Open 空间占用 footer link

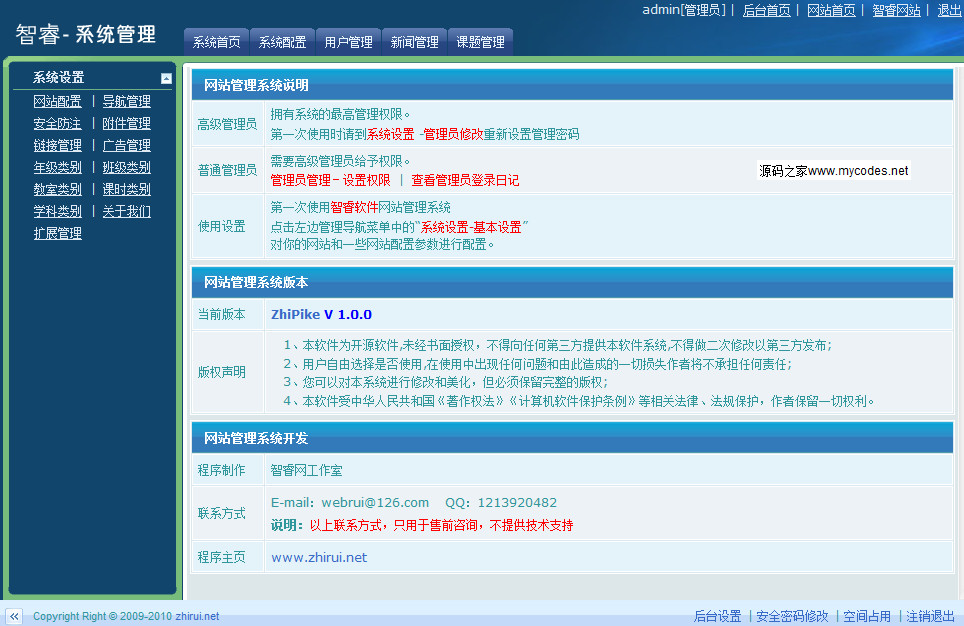[867, 616]
